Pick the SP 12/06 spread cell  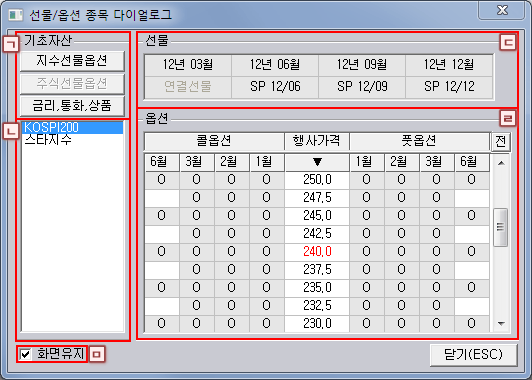point(275,87)
